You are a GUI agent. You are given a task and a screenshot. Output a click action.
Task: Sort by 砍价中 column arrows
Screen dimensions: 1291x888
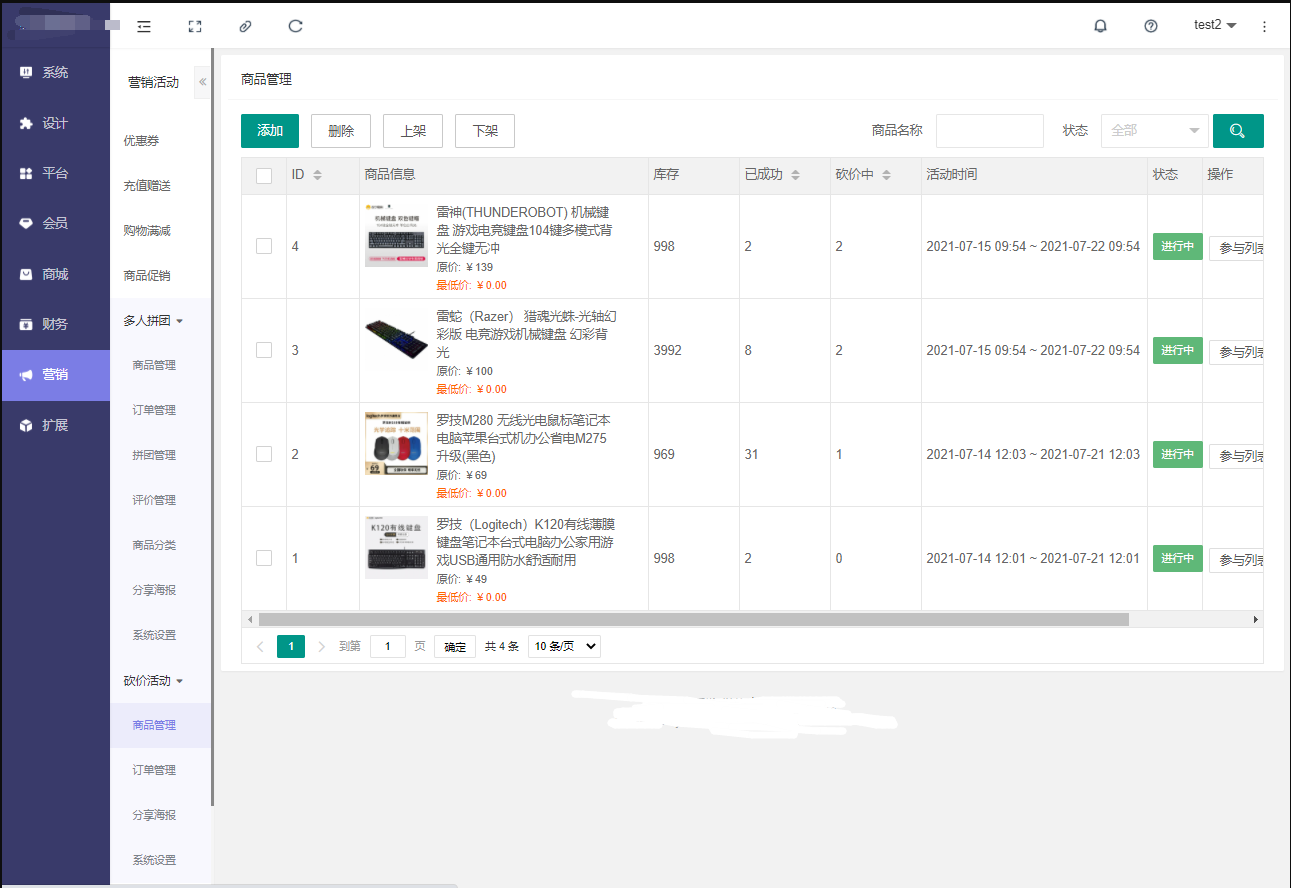(x=886, y=175)
